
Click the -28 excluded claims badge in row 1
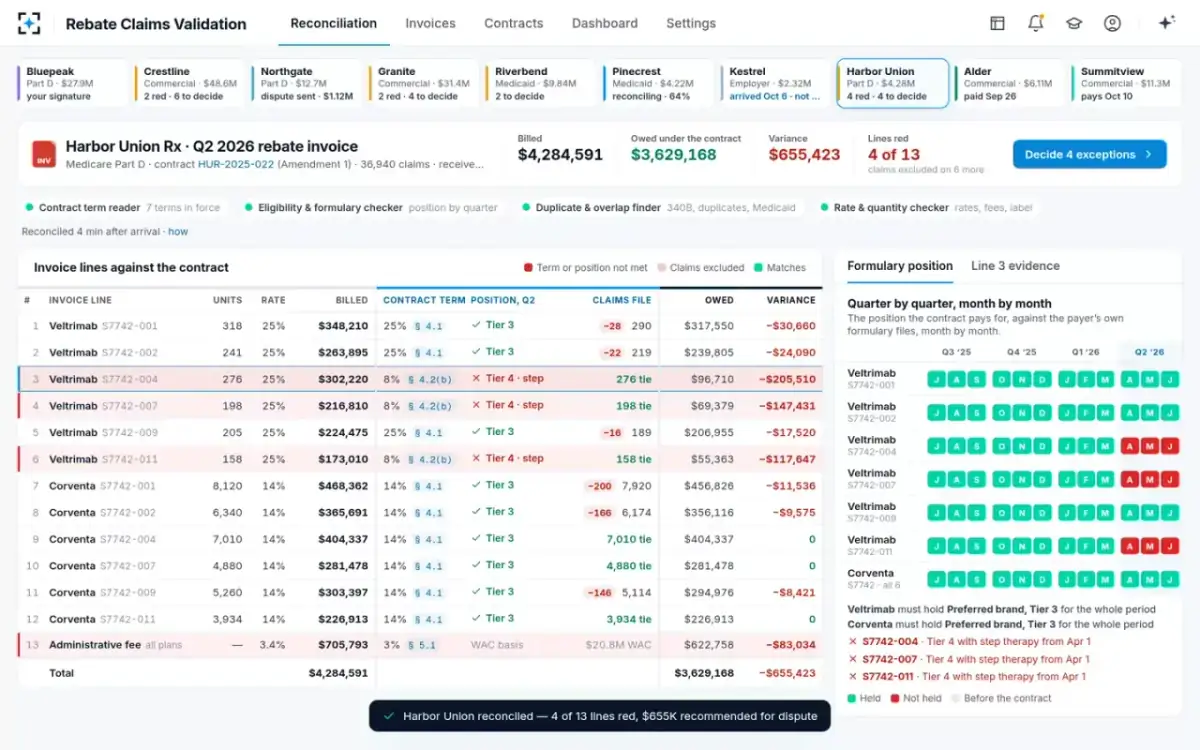pyautogui.click(x=611, y=326)
